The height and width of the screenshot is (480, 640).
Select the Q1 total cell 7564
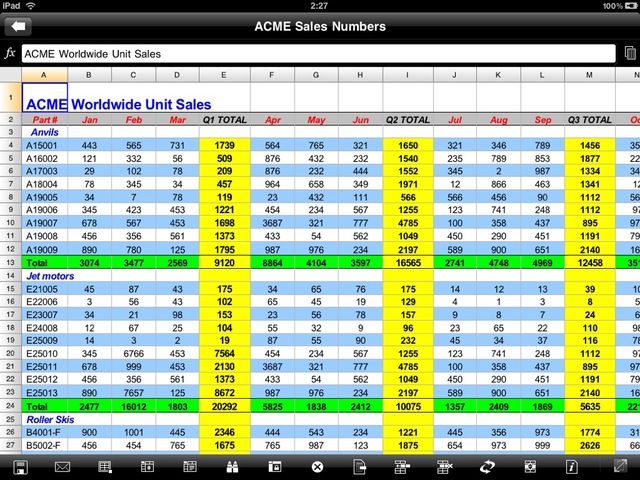point(224,353)
